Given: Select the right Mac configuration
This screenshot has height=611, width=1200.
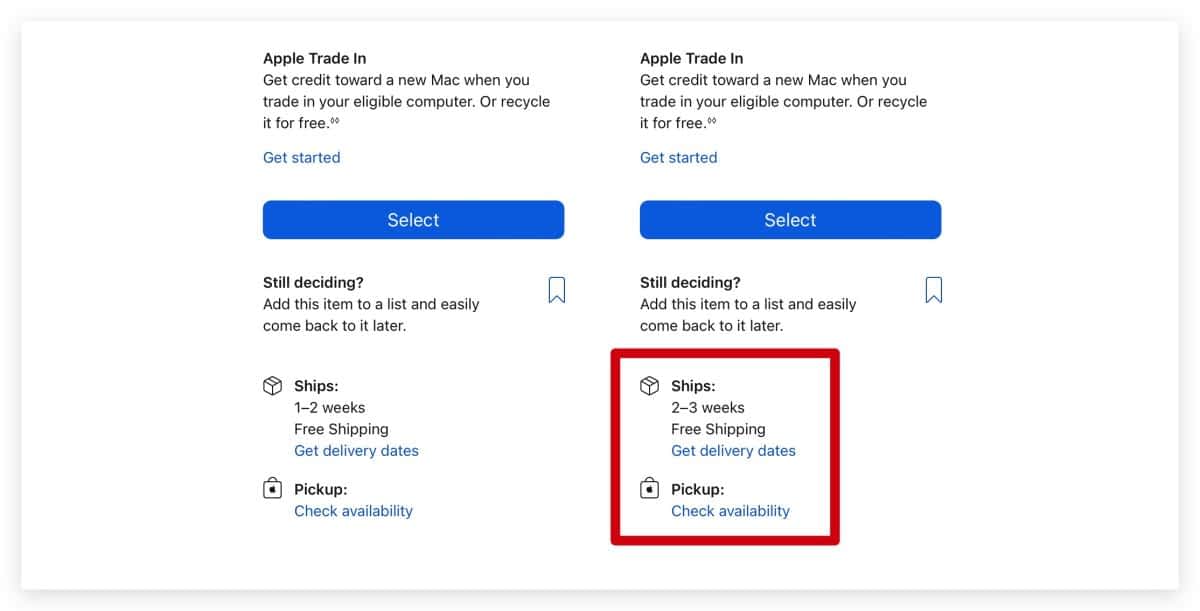Looking at the screenshot, I should (790, 220).
